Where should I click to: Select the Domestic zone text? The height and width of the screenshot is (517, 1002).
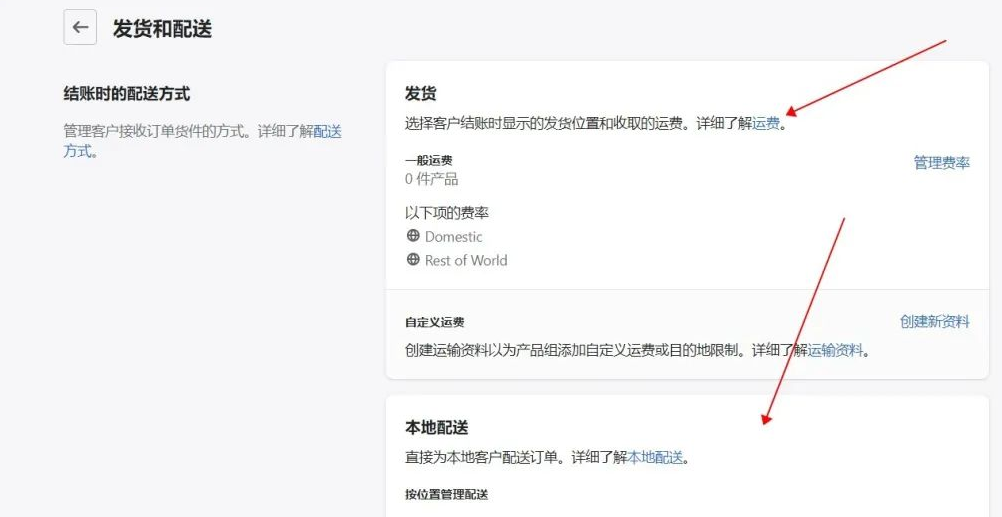tap(453, 237)
